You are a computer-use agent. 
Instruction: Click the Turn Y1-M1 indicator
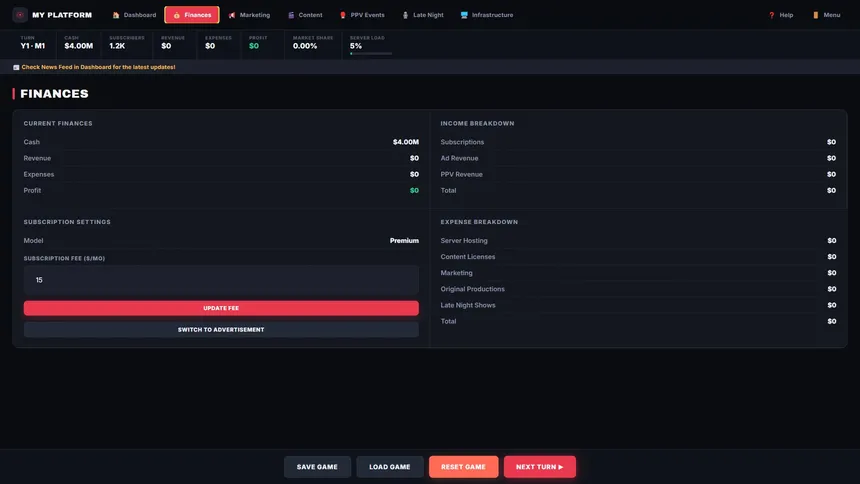[x=32, y=43]
